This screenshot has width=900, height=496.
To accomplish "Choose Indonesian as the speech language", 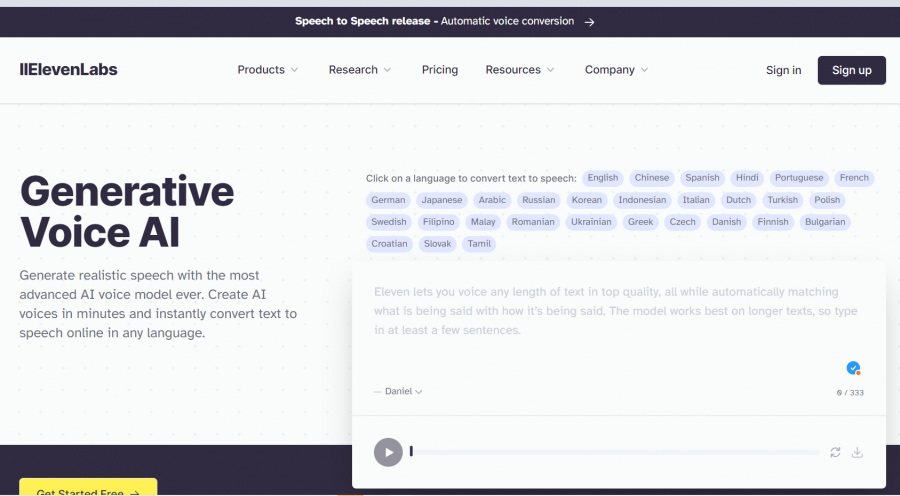I will coord(642,200).
